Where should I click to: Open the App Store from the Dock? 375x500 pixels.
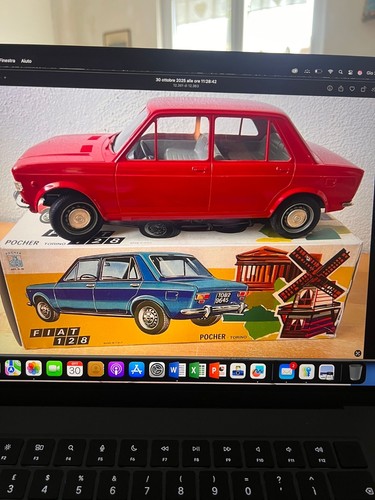(137, 370)
